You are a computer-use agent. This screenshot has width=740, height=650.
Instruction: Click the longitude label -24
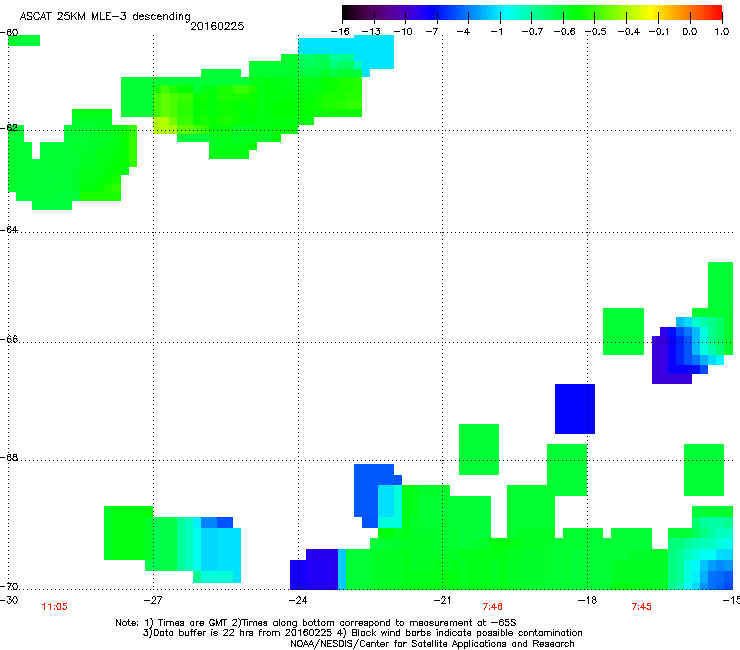click(297, 600)
